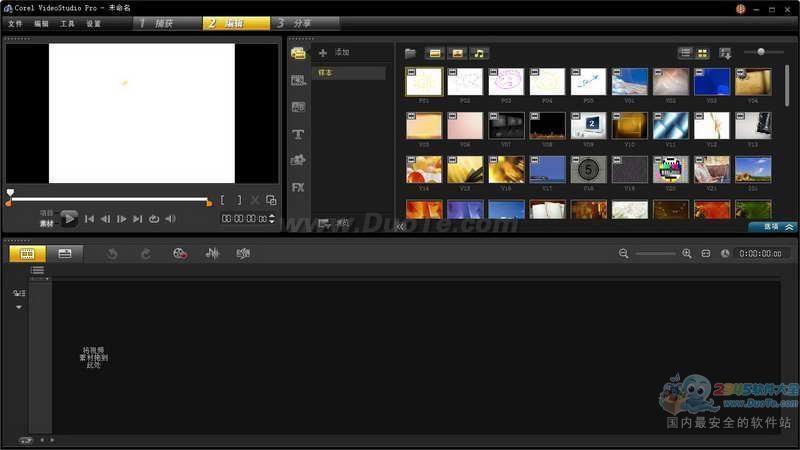Toggle video clips visibility in library
This screenshot has width=800, height=450.
435,53
